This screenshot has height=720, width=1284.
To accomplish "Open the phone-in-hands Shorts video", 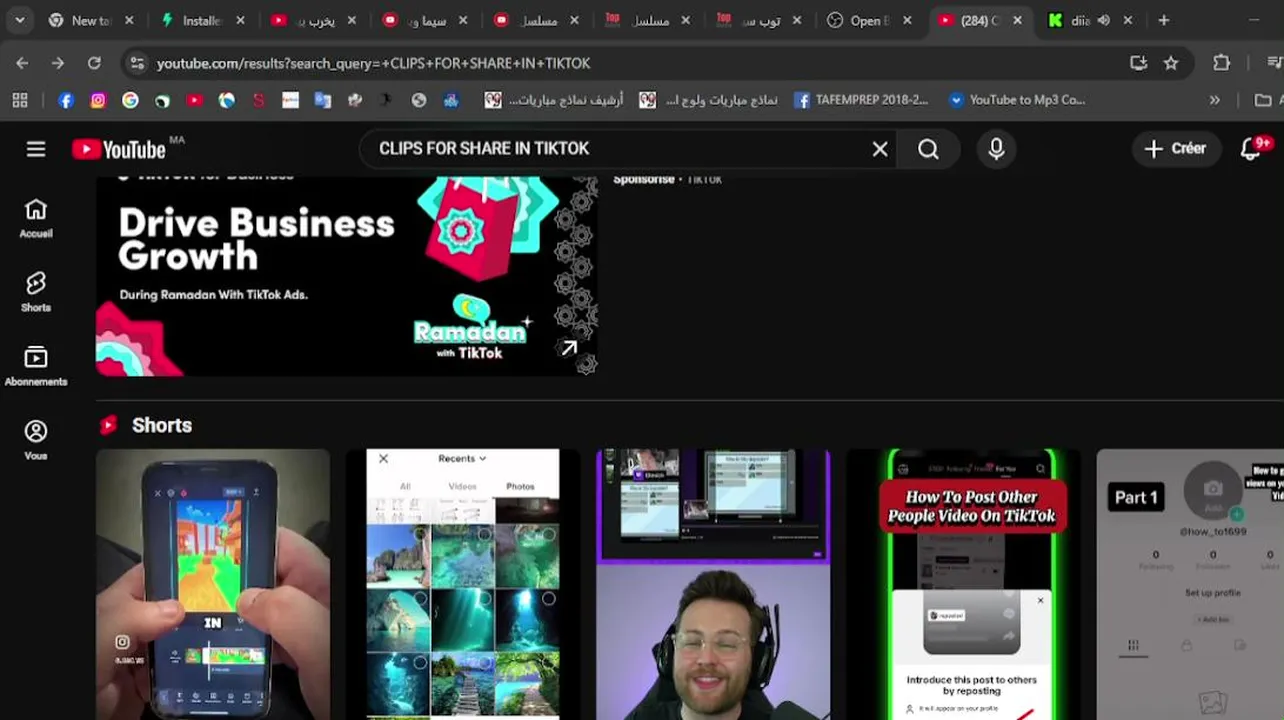I will [213, 584].
